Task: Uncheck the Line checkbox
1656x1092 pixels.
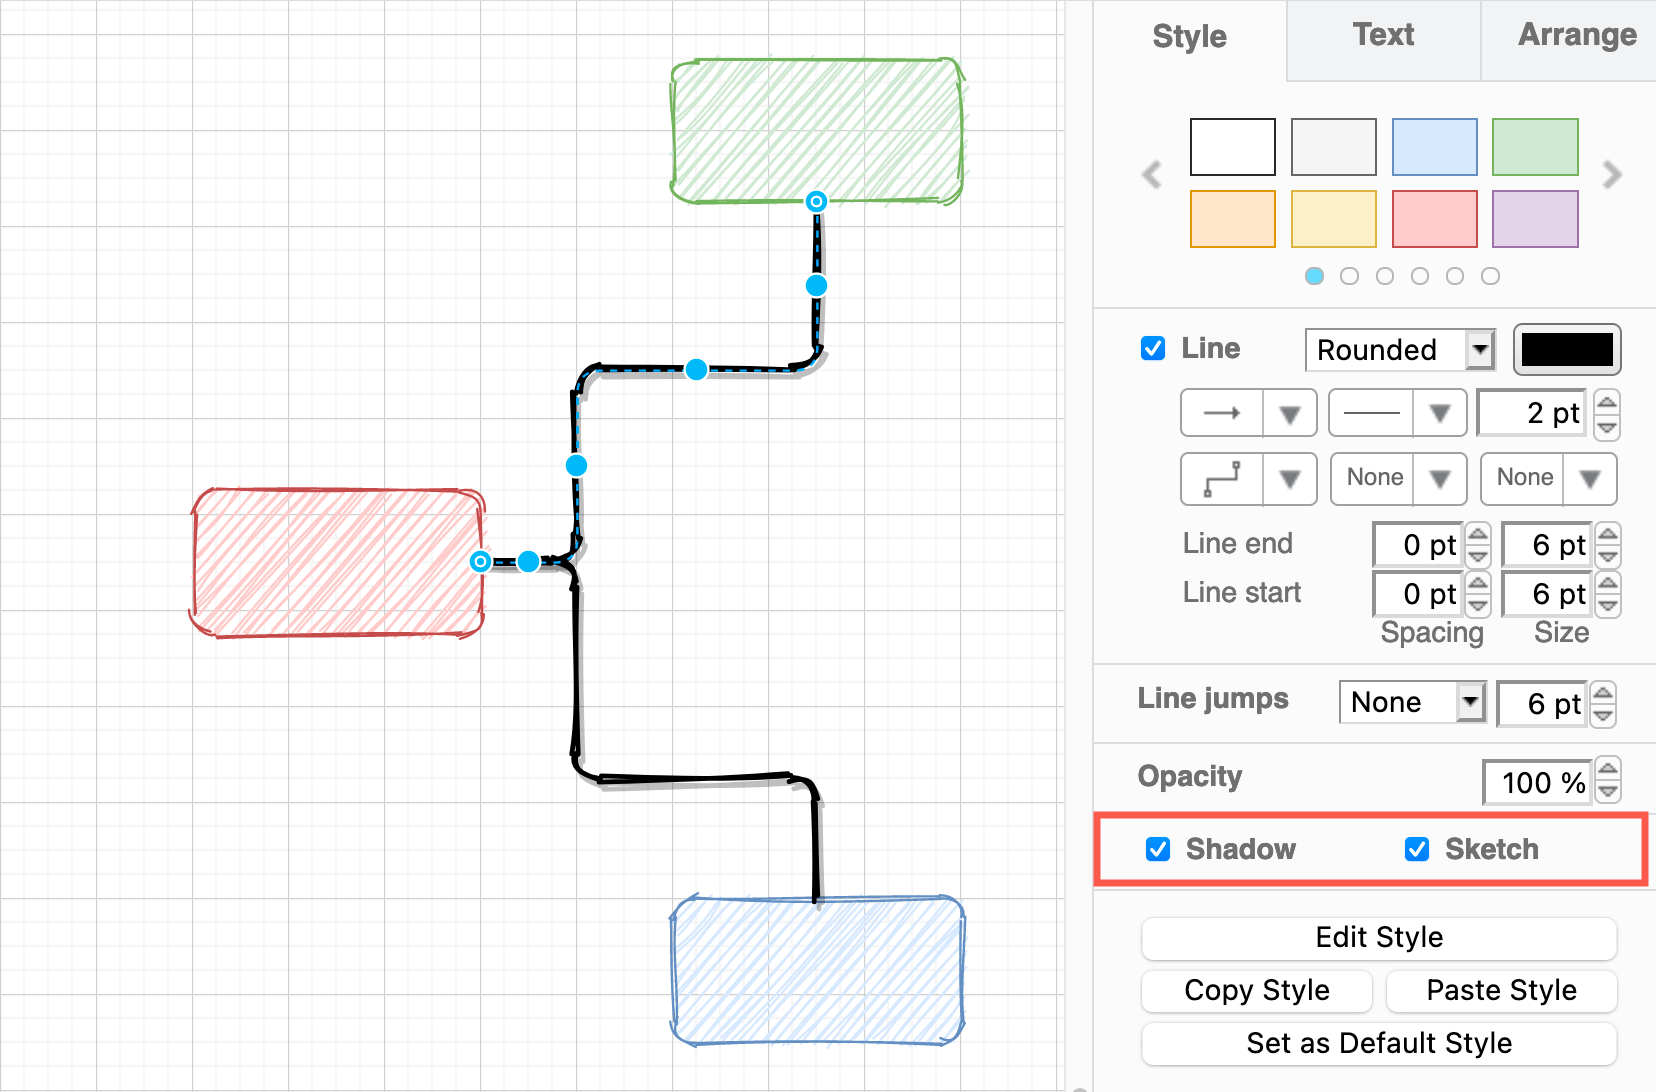Action: tap(1153, 348)
